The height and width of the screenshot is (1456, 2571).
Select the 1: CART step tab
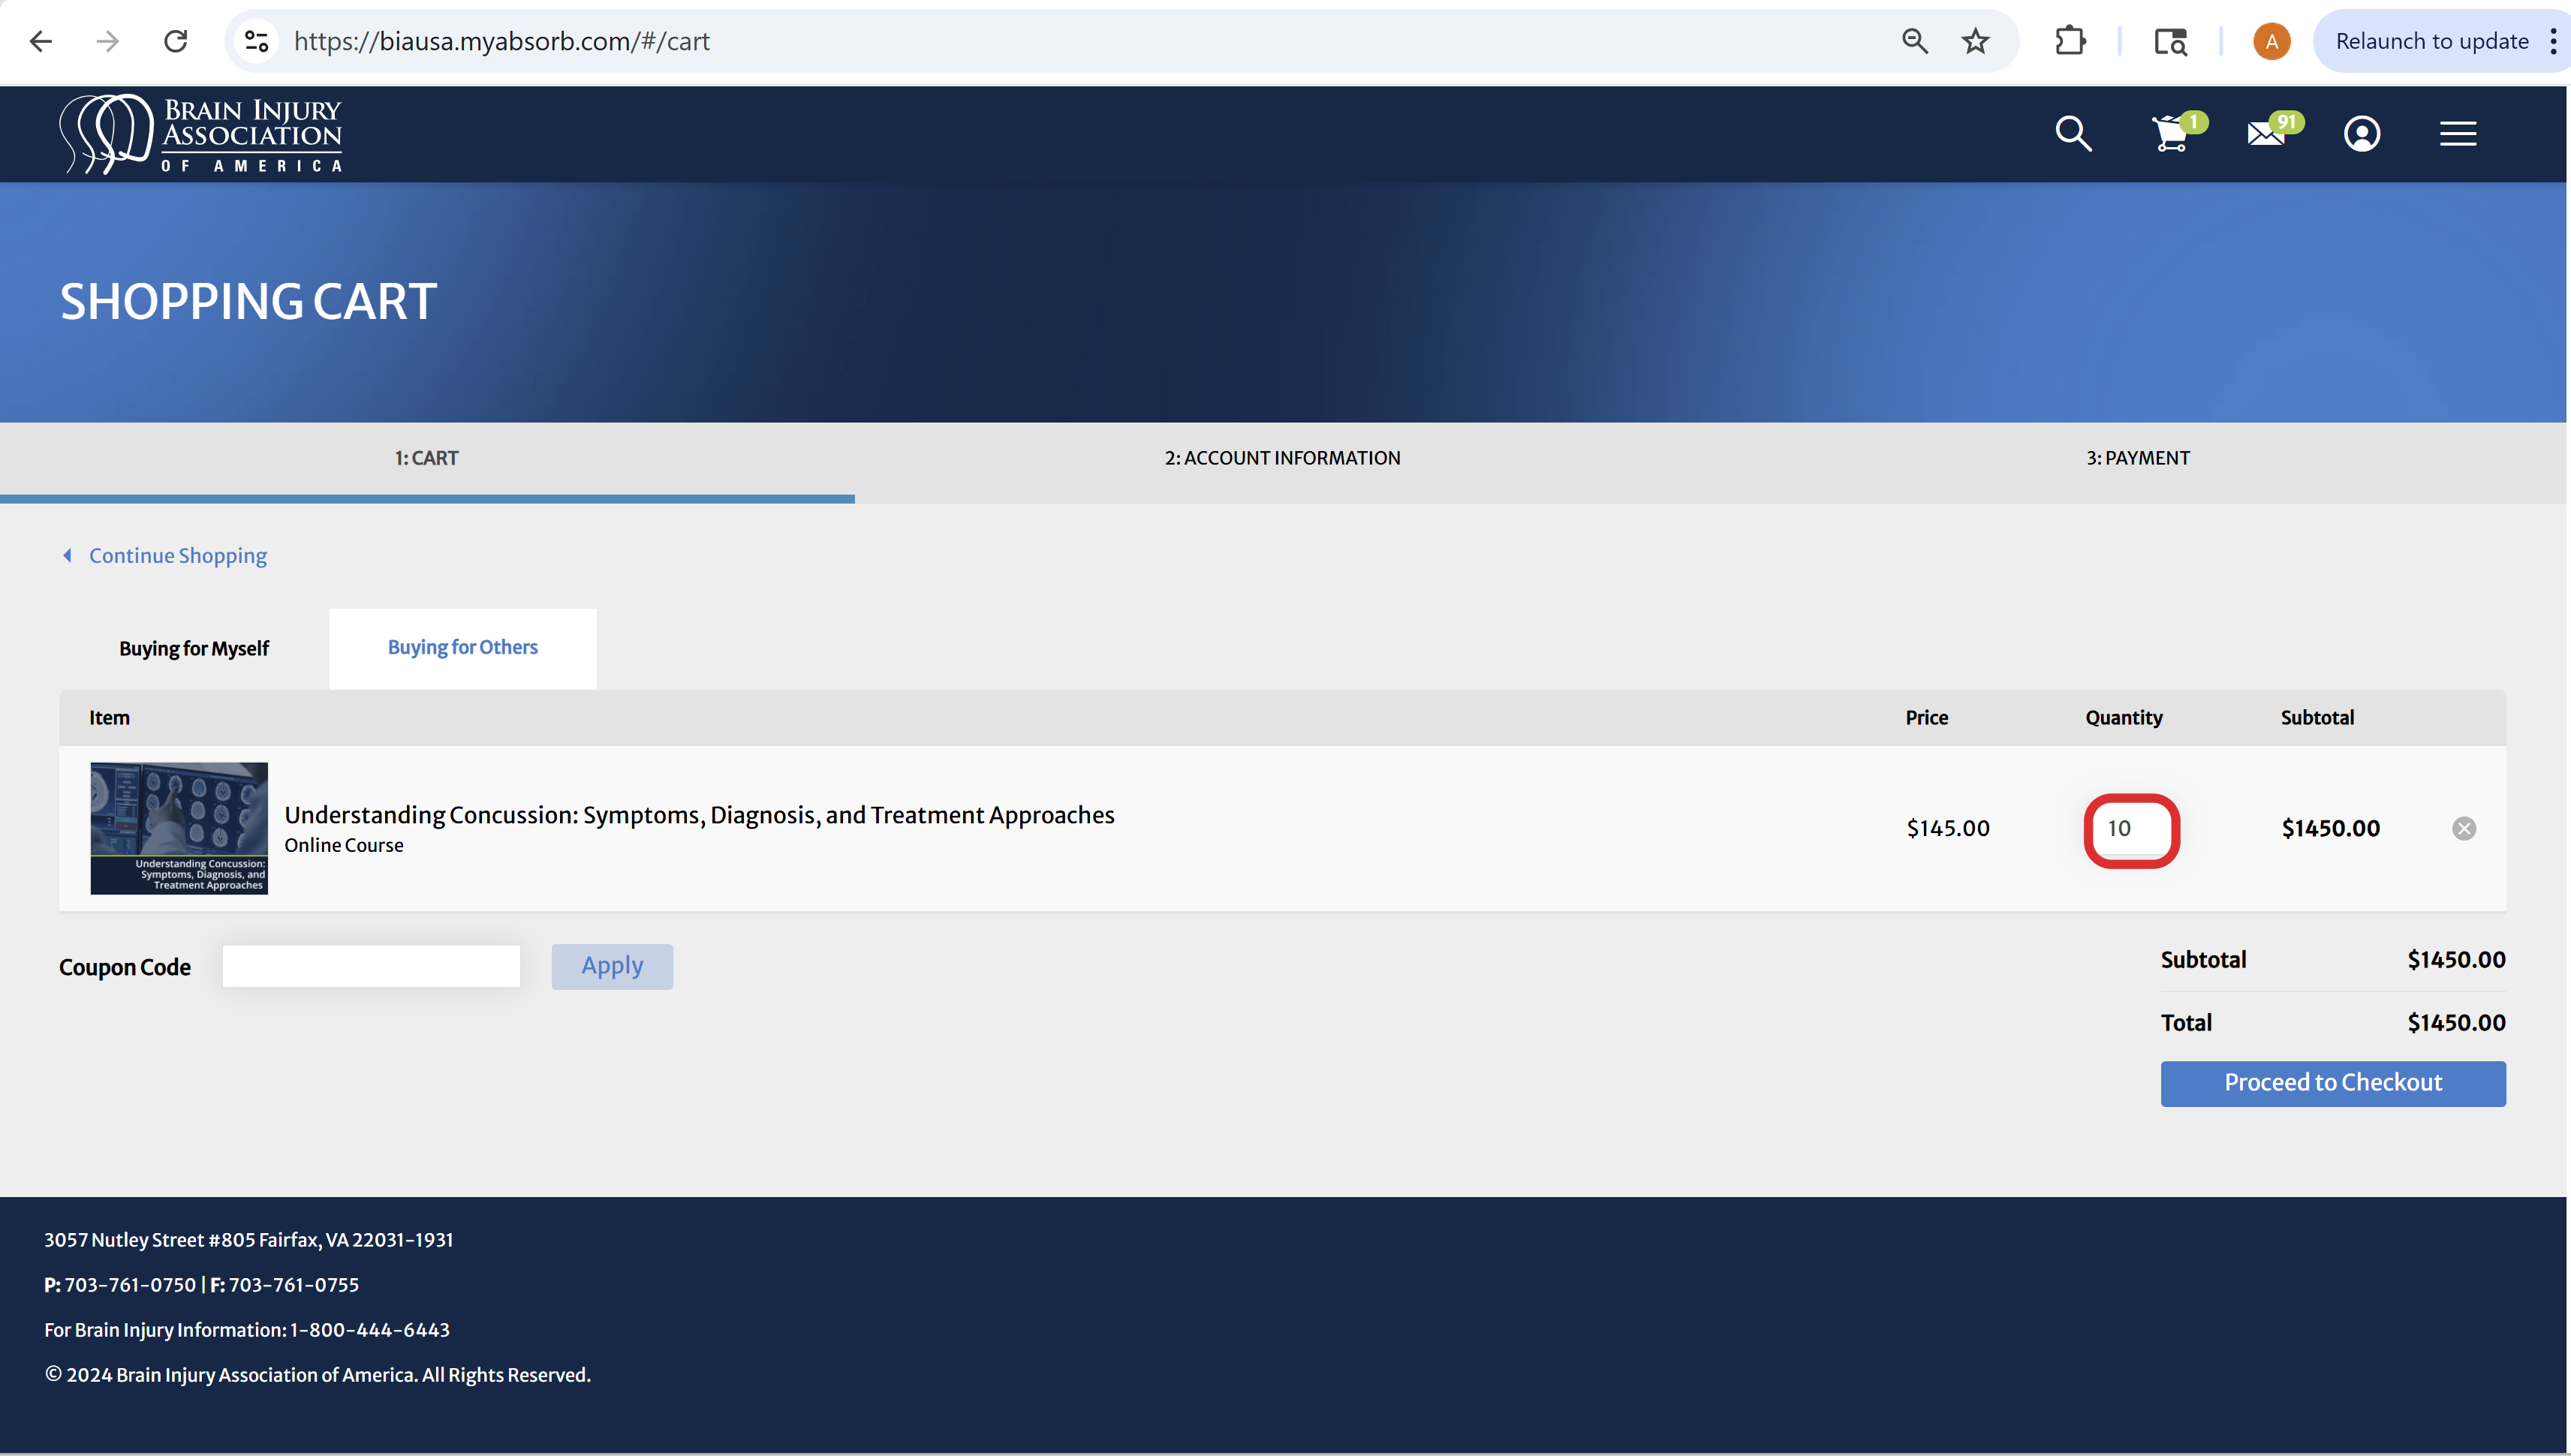(427, 458)
